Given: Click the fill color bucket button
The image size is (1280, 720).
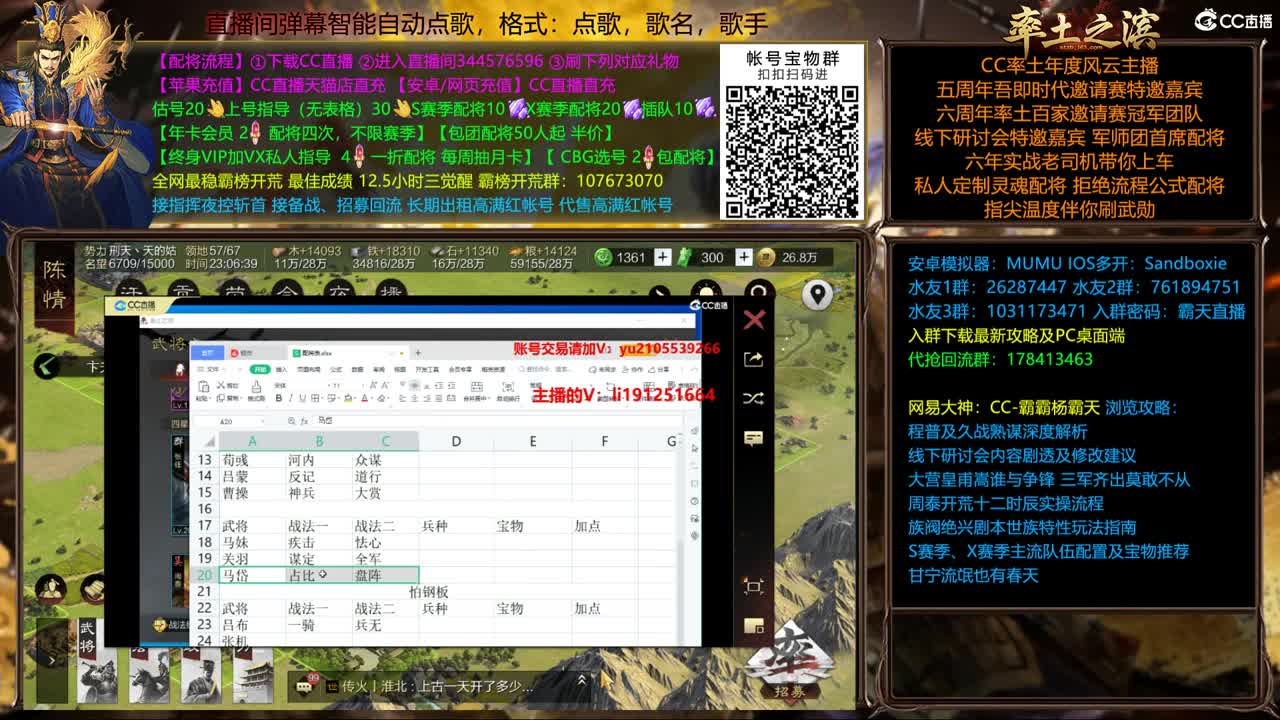Looking at the screenshot, I should coord(348,398).
